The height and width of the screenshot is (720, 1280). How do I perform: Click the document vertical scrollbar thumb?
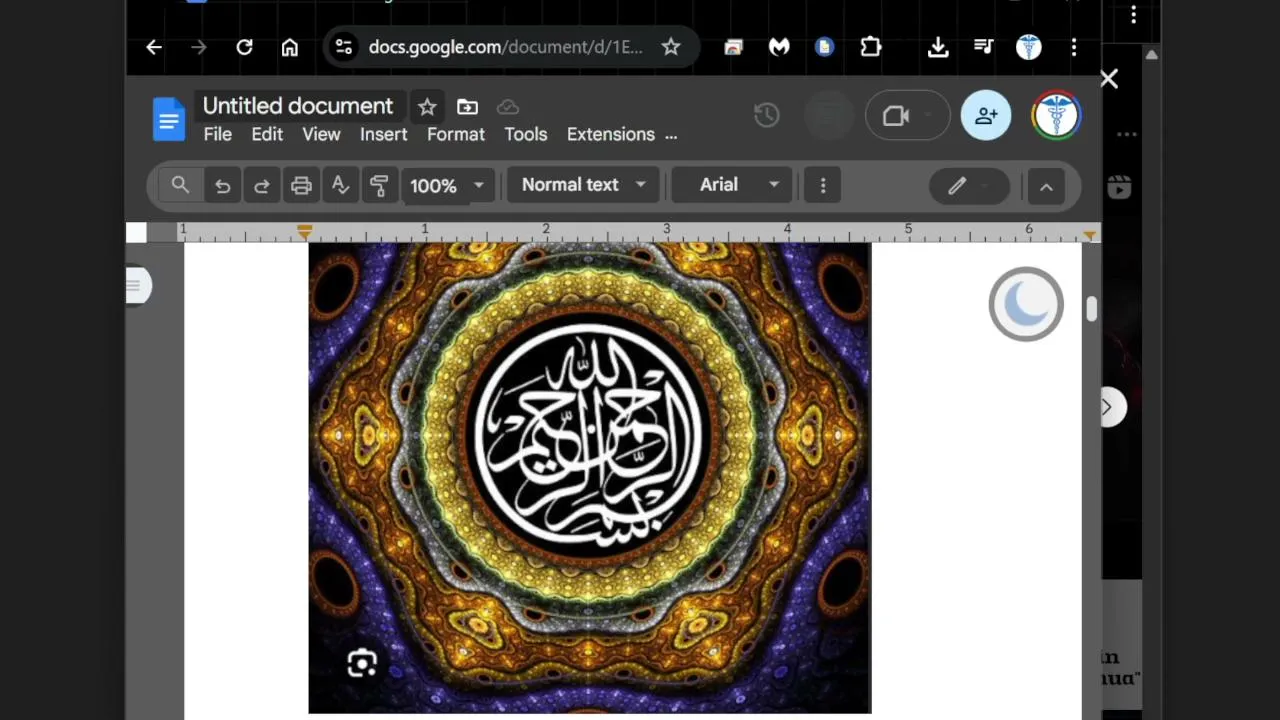pos(1091,309)
